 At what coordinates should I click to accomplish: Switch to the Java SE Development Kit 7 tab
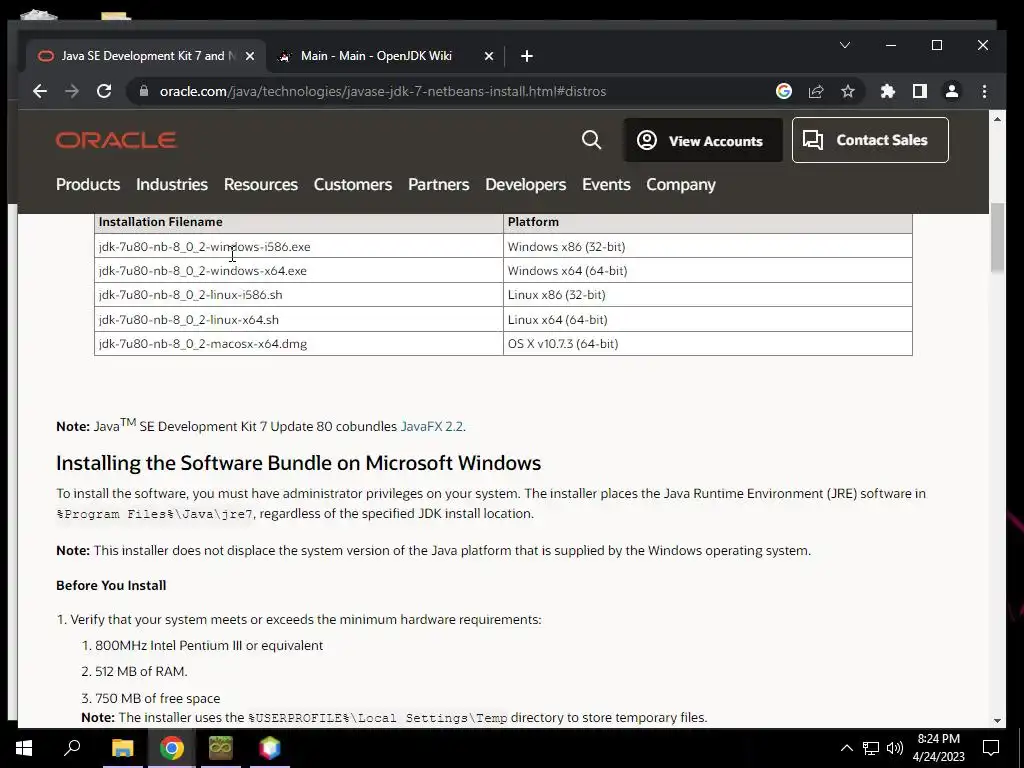(146, 56)
